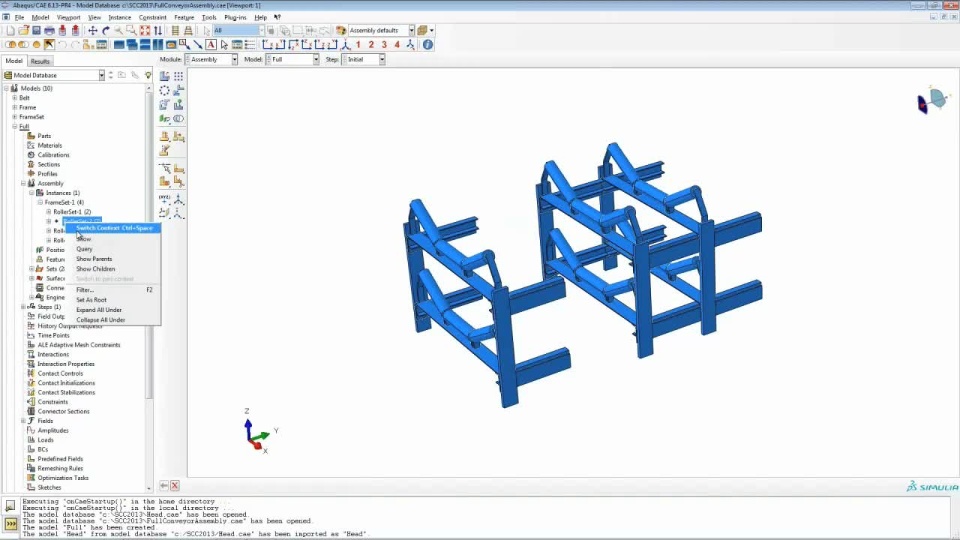
Task: Choose Switch Context in context menu
Action: [x=113, y=228]
